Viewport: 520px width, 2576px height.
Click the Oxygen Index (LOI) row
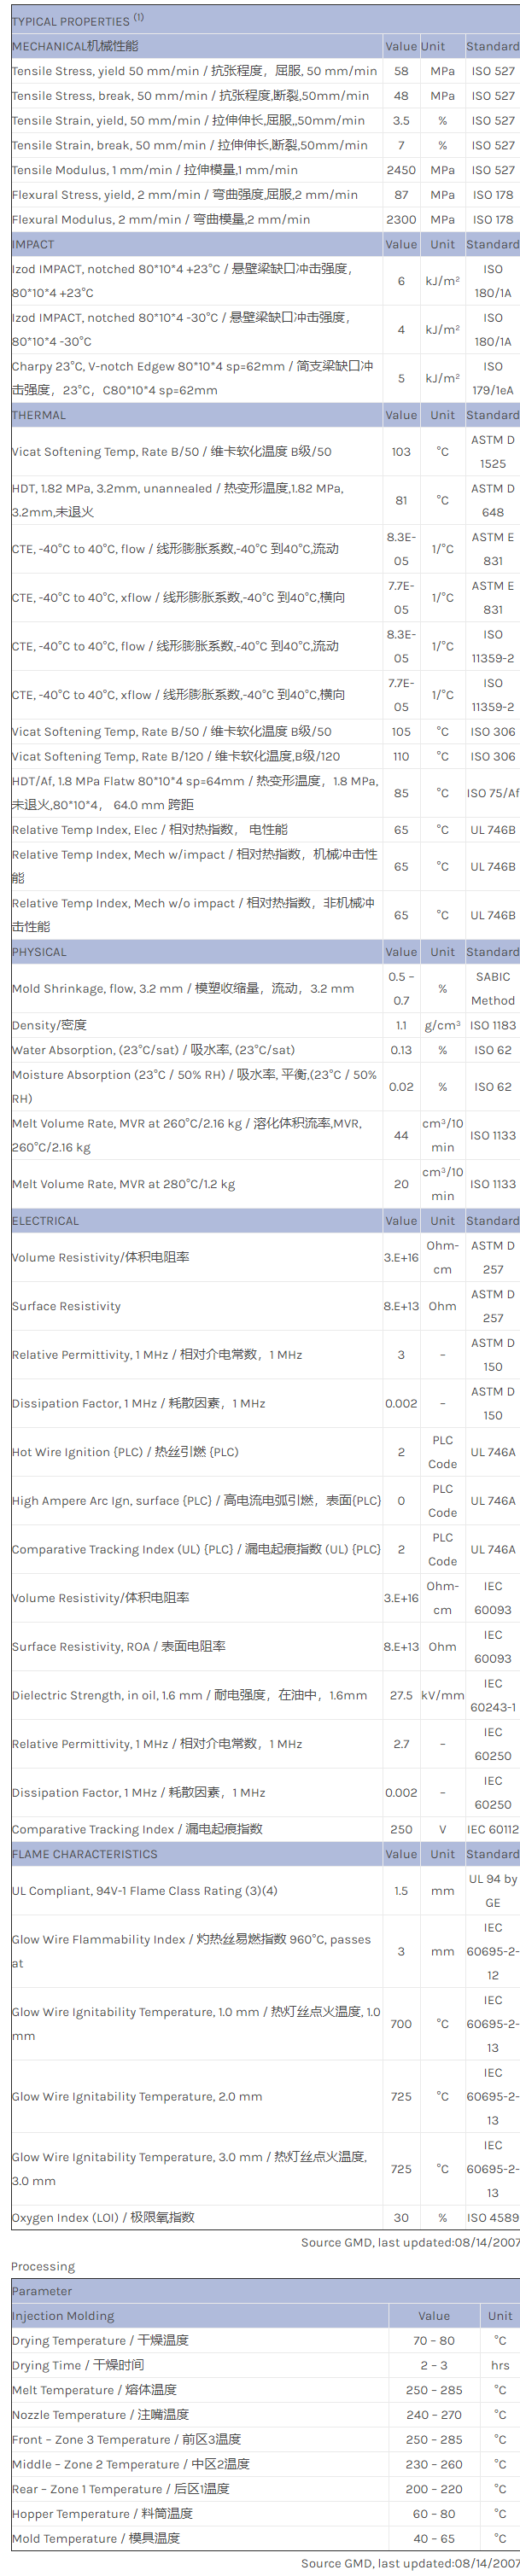coord(103,2217)
